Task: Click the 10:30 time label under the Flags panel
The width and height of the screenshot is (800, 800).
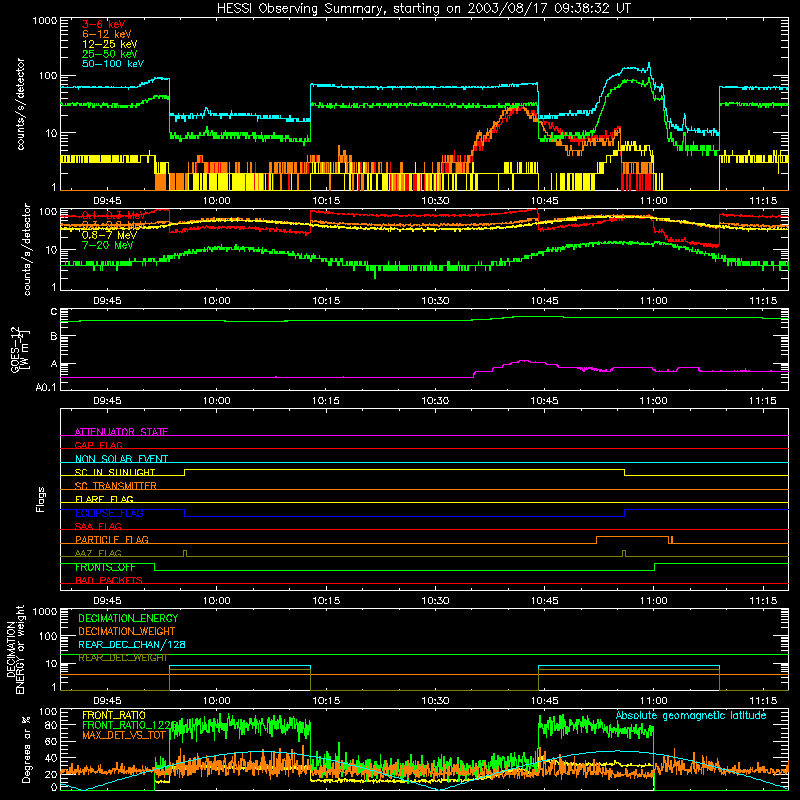Action: (435, 600)
